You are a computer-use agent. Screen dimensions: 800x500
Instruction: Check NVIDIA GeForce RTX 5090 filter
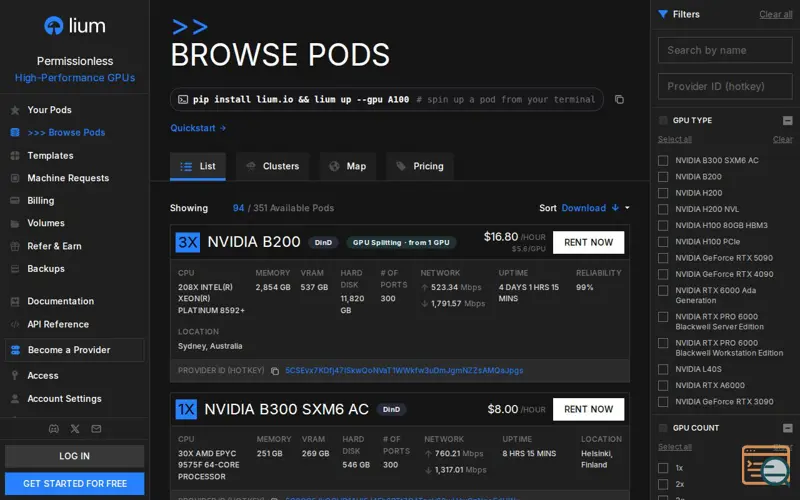pyautogui.click(x=663, y=258)
